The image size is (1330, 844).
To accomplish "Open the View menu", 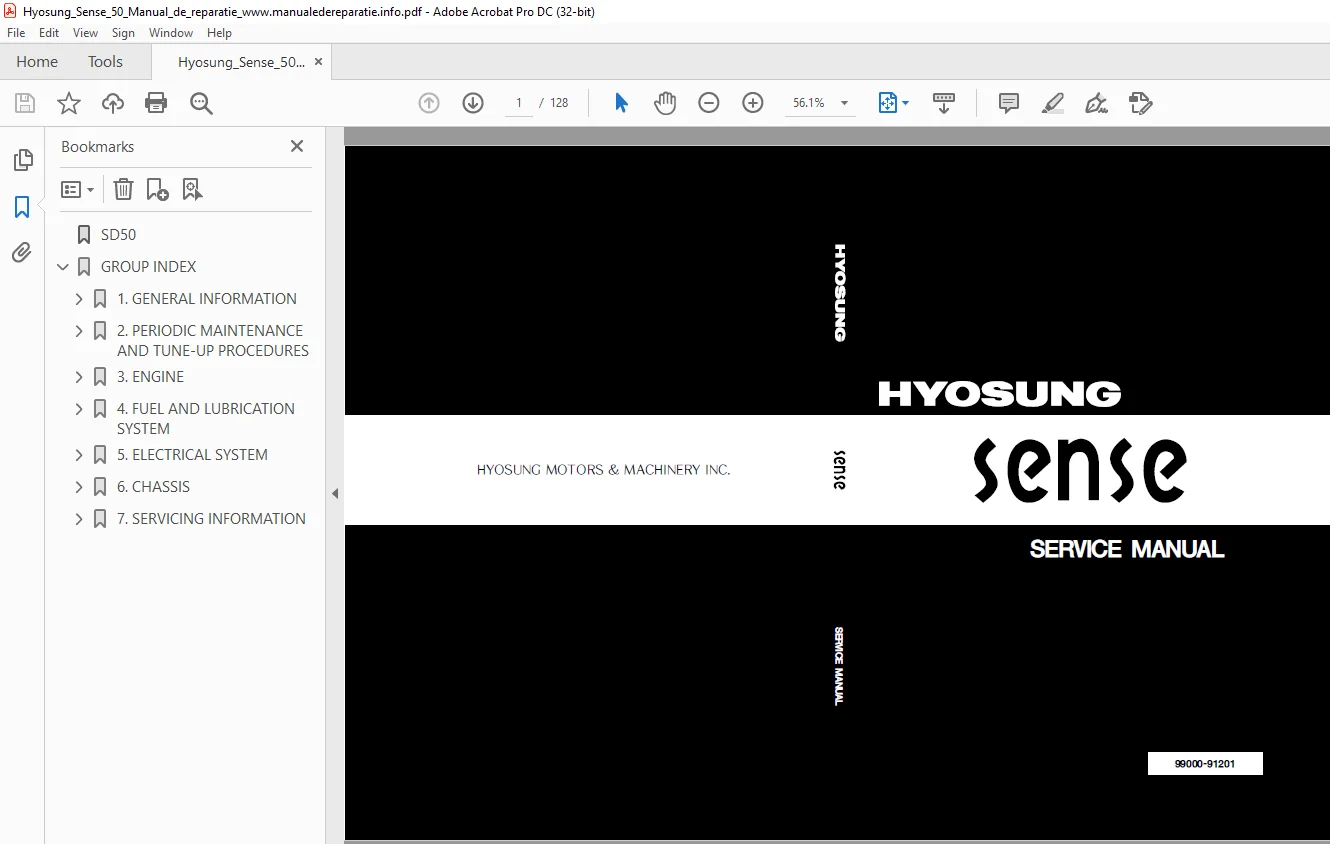I will pos(85,33).
